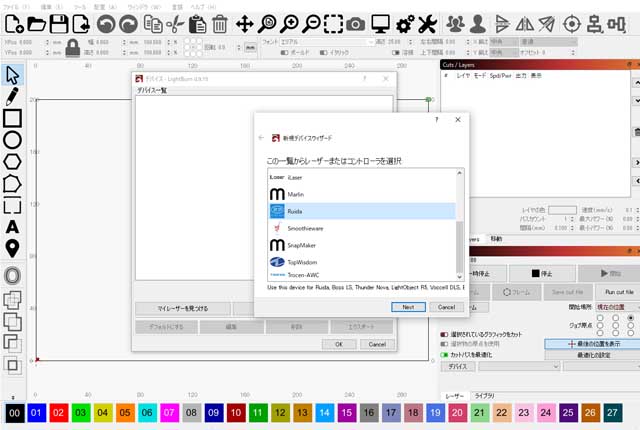Pick green layer color swatch 03
This screenshot has width=640, height=430.
click(x=80, y=412)
